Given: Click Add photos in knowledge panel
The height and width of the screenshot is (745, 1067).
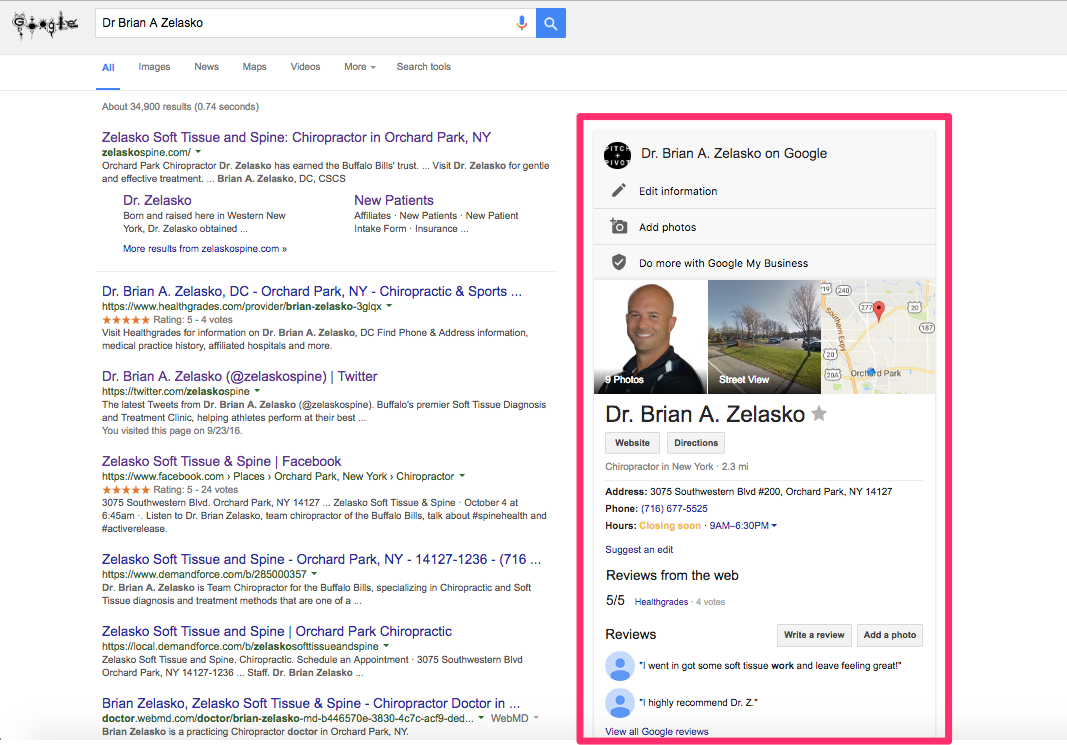Looking at the screenshot, I should pyautogui.click(x=668, y=227).
